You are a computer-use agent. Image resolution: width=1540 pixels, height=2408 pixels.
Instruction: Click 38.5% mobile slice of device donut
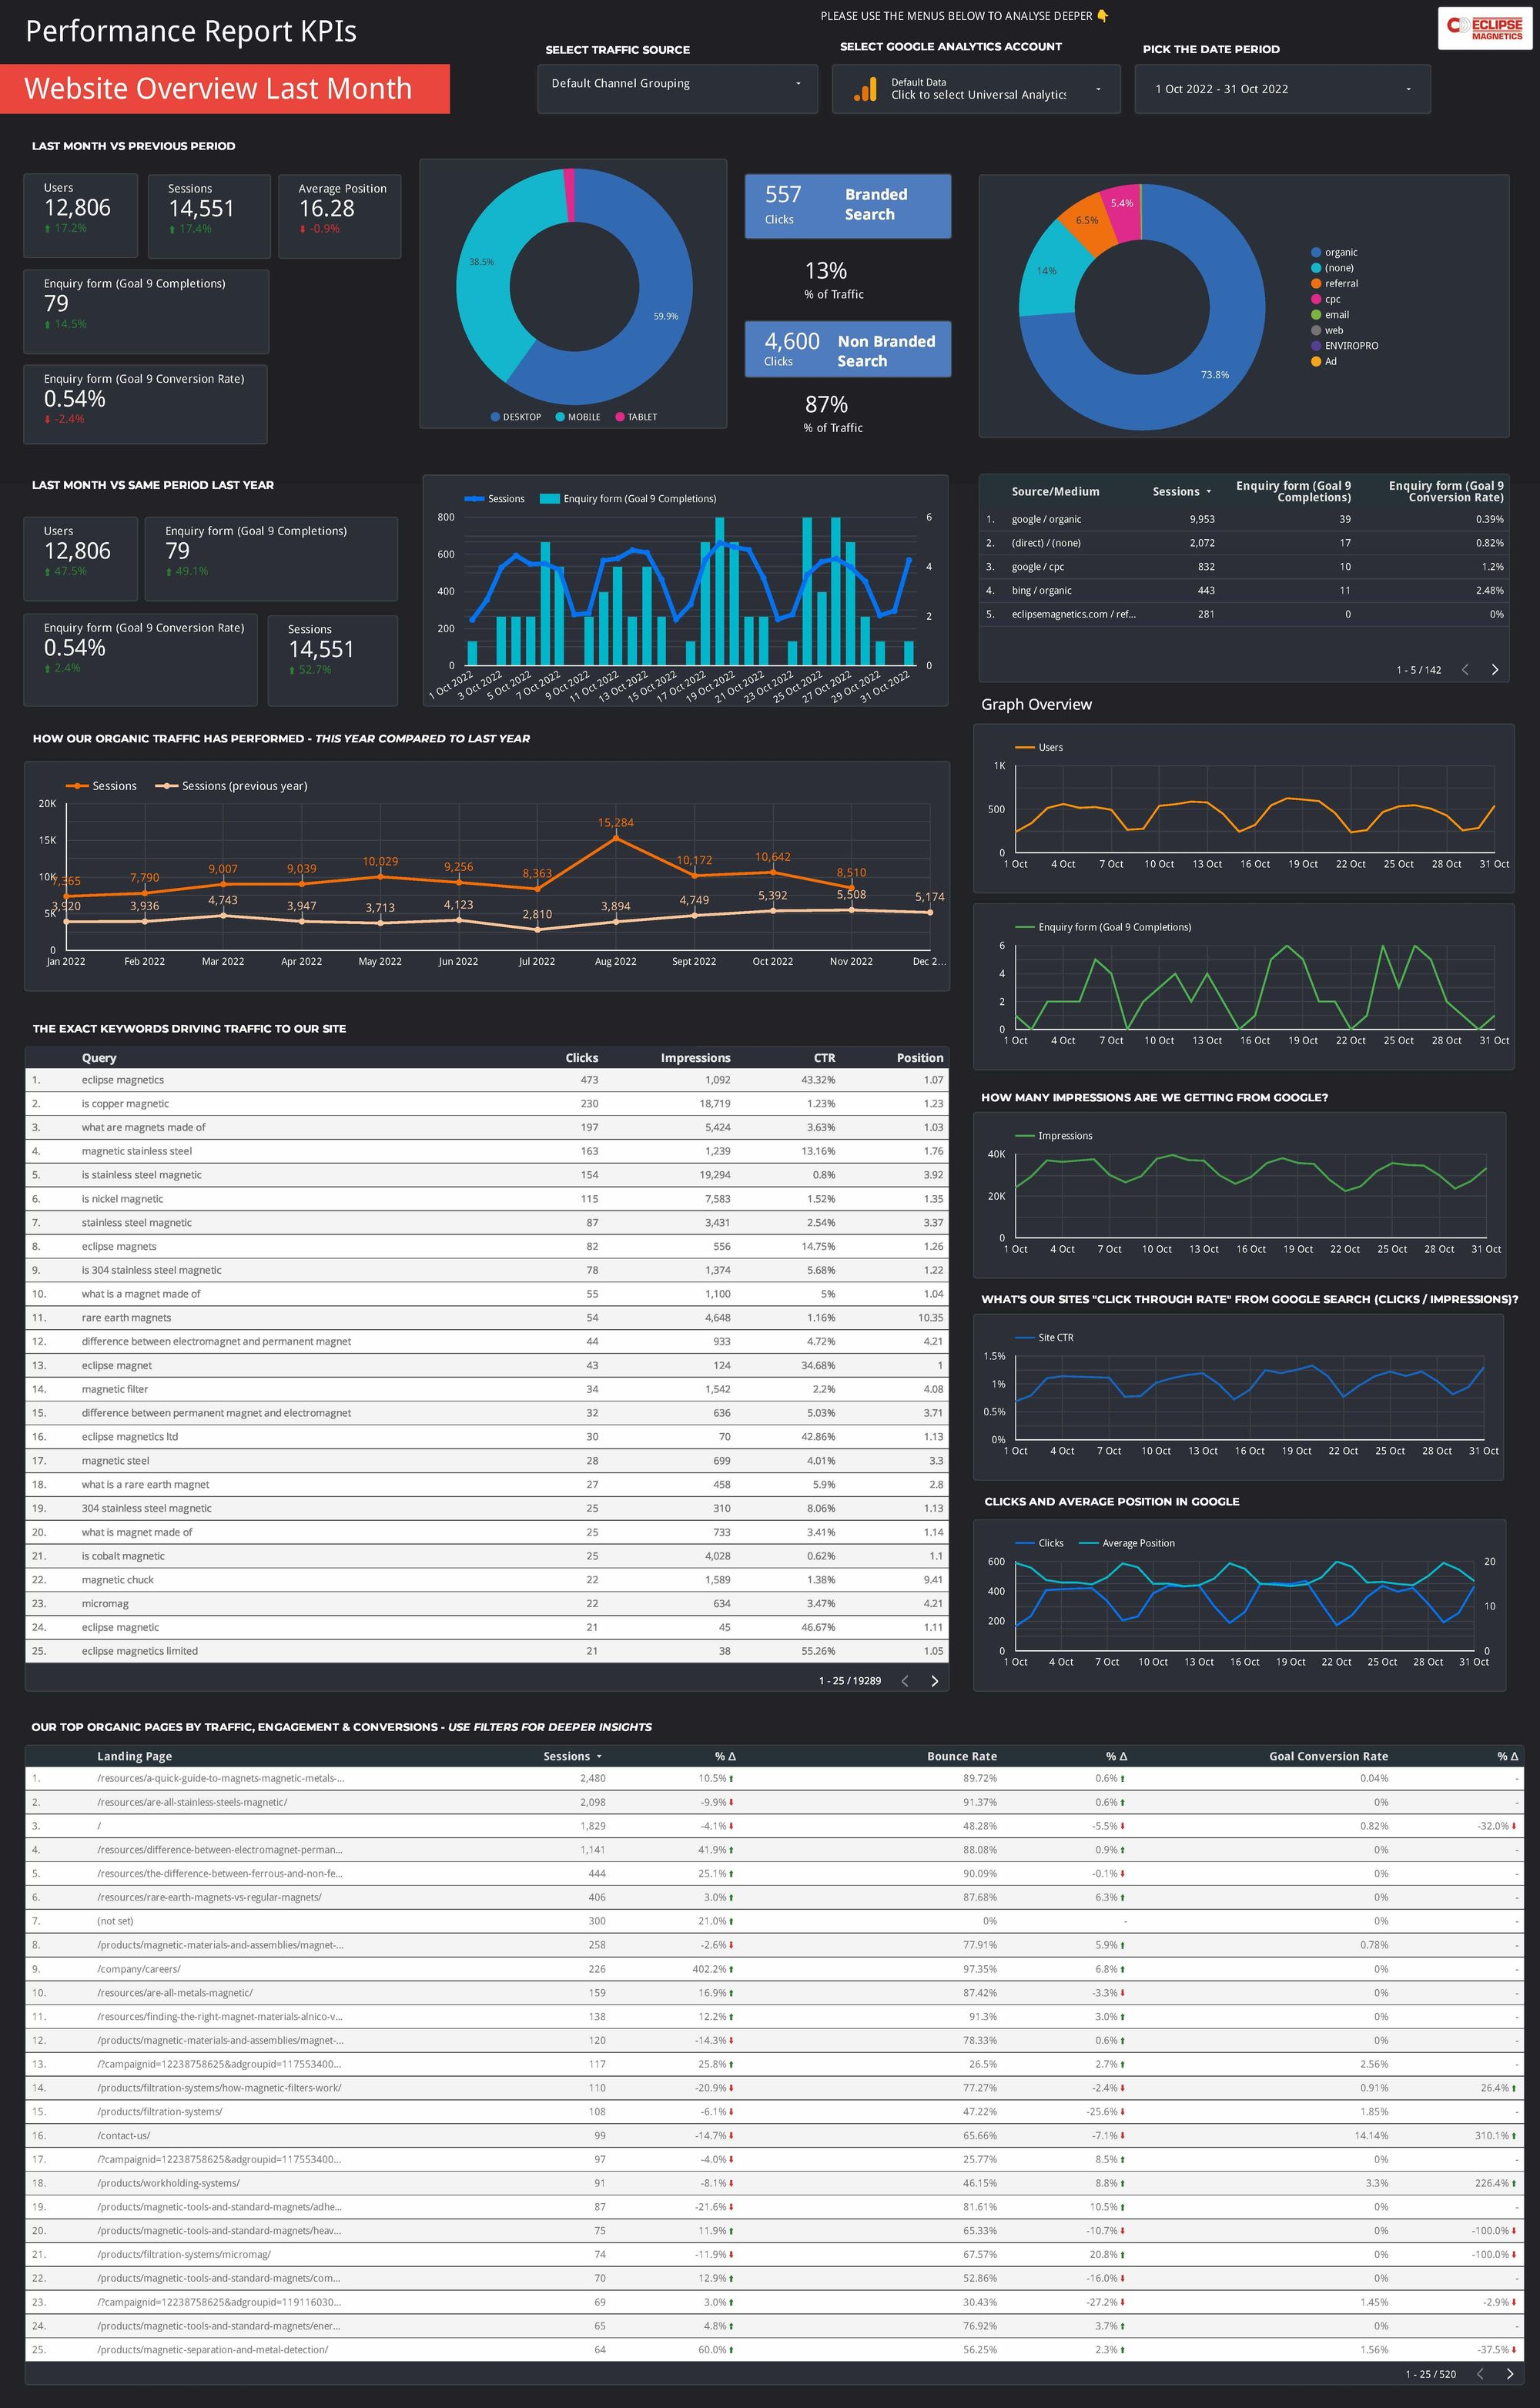[482, 262]
